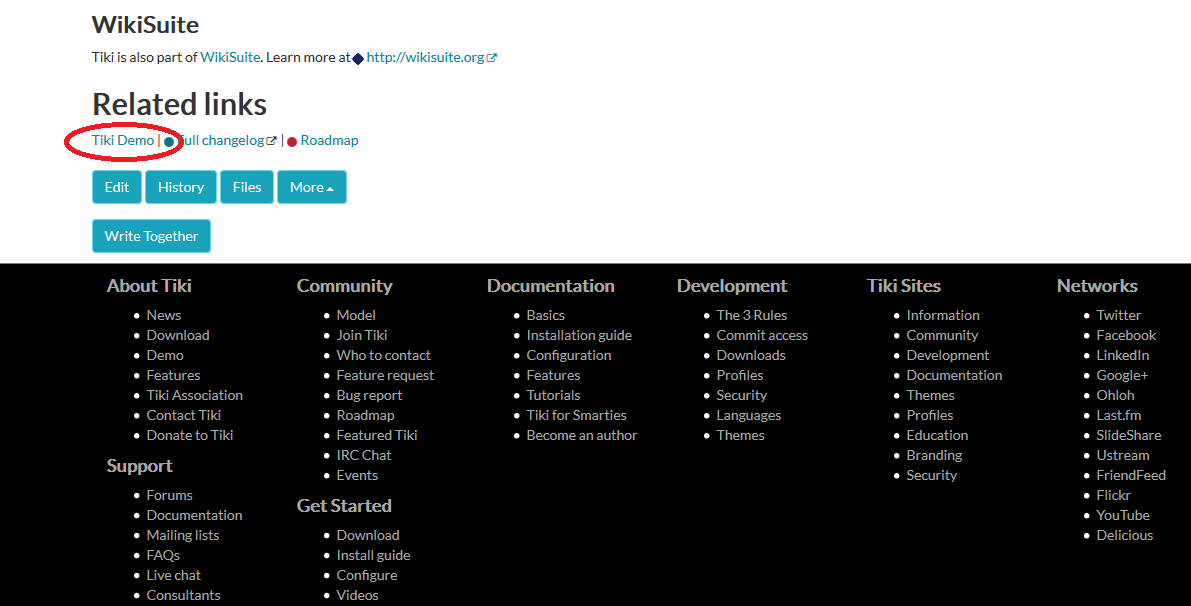Open Commit access link
Image resolution: width=1191 pixels, height=606 pixels.
point(762,335)
